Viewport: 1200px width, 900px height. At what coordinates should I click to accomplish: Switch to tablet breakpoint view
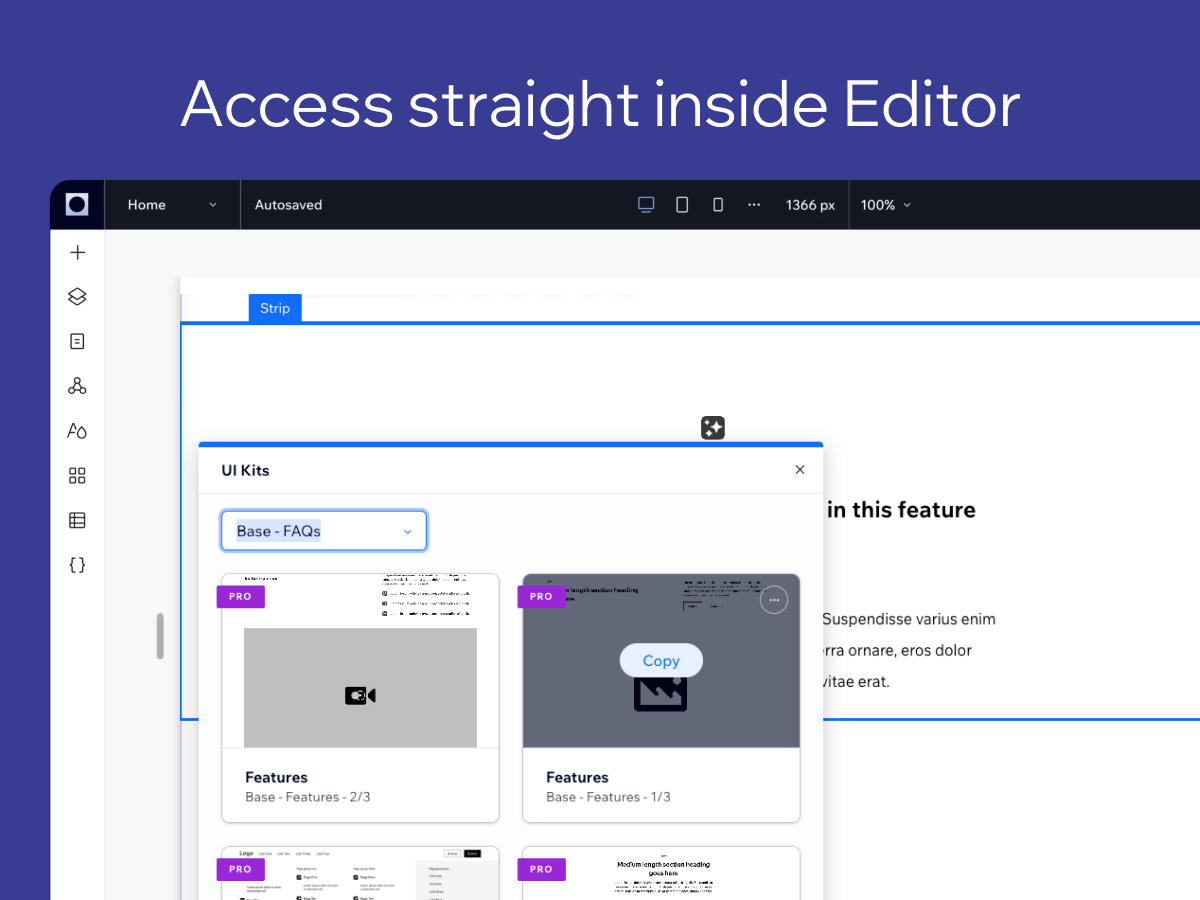click(682, 204)
